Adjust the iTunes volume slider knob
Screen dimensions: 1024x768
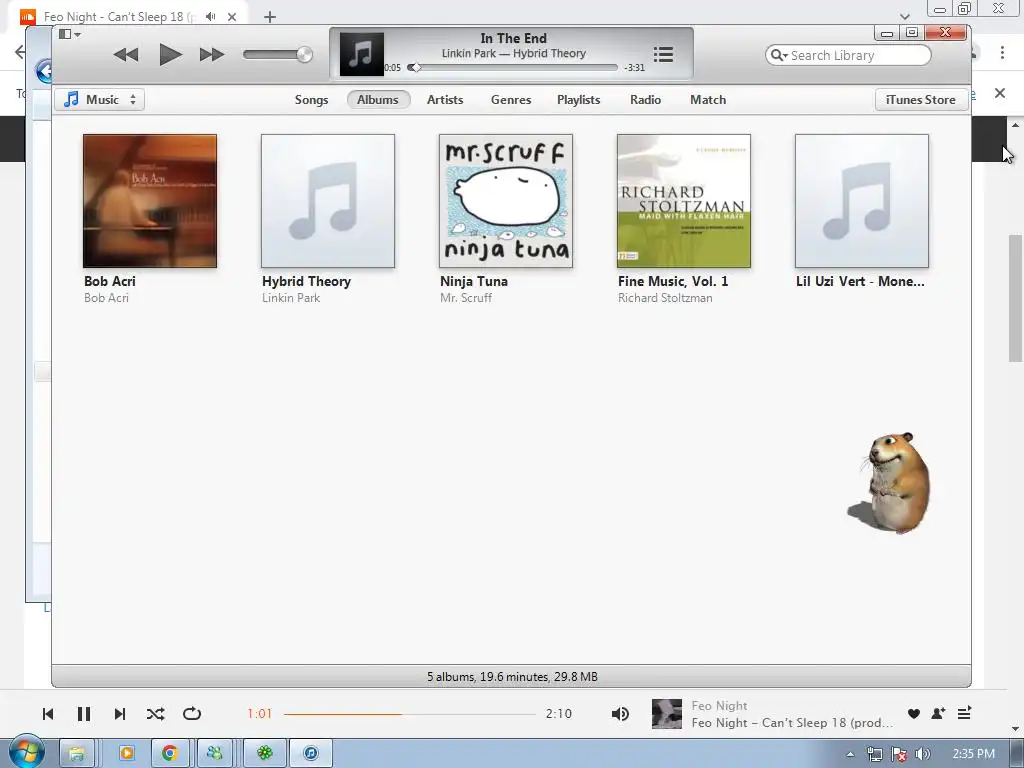click(304, 55)
